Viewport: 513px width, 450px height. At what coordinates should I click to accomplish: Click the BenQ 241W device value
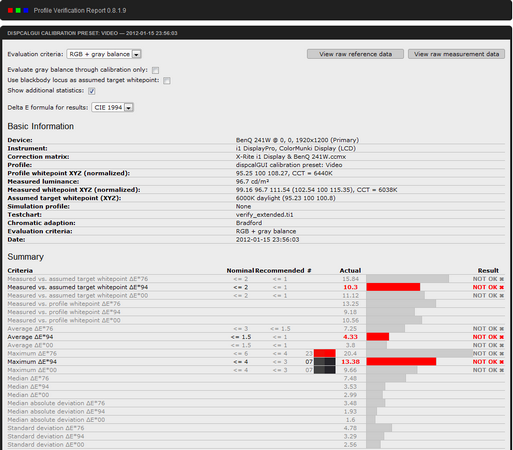tap(297, 140)
